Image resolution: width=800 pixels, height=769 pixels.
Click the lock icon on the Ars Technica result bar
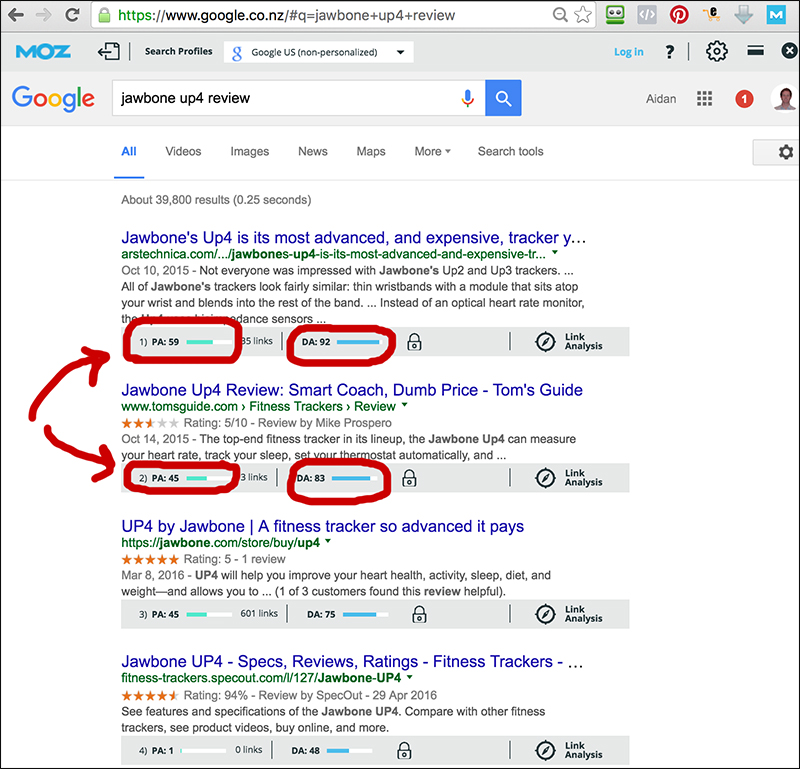pos(414,342)
